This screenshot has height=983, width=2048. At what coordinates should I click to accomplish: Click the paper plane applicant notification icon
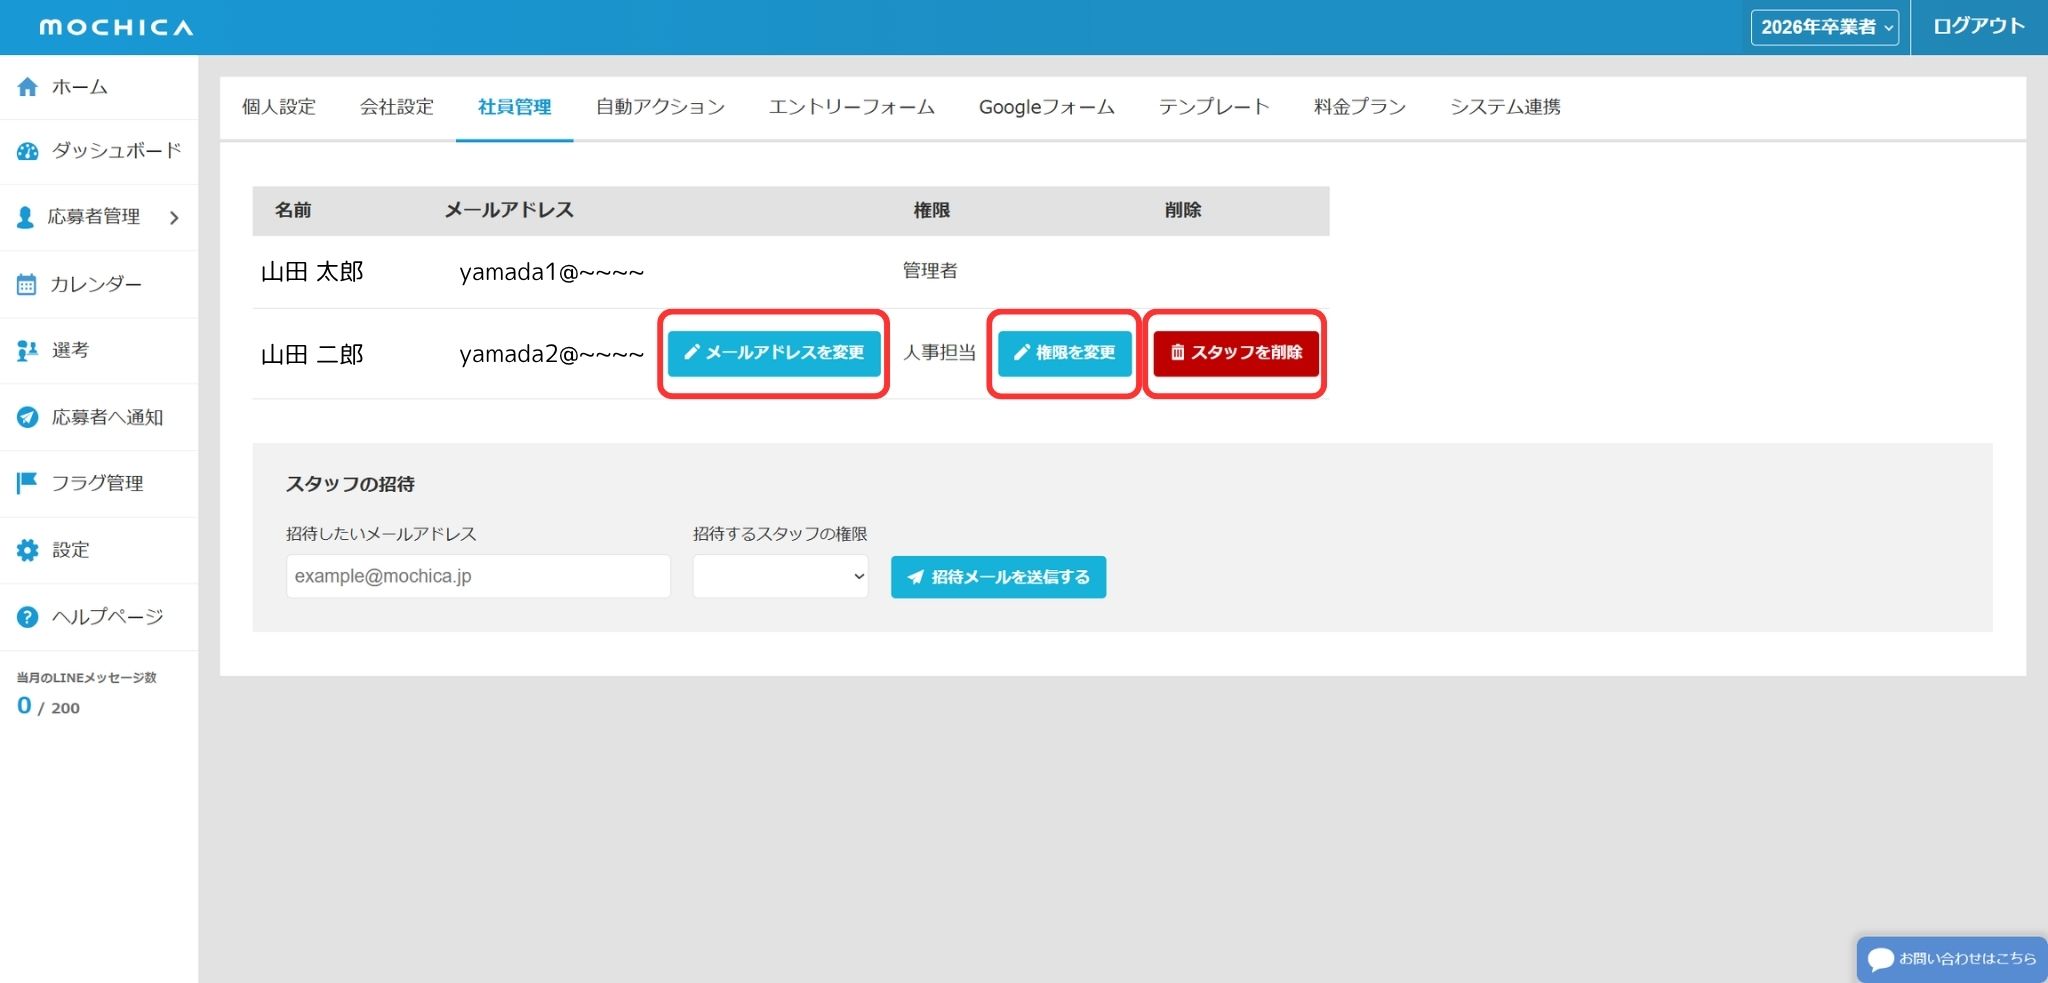coord(27,417)
